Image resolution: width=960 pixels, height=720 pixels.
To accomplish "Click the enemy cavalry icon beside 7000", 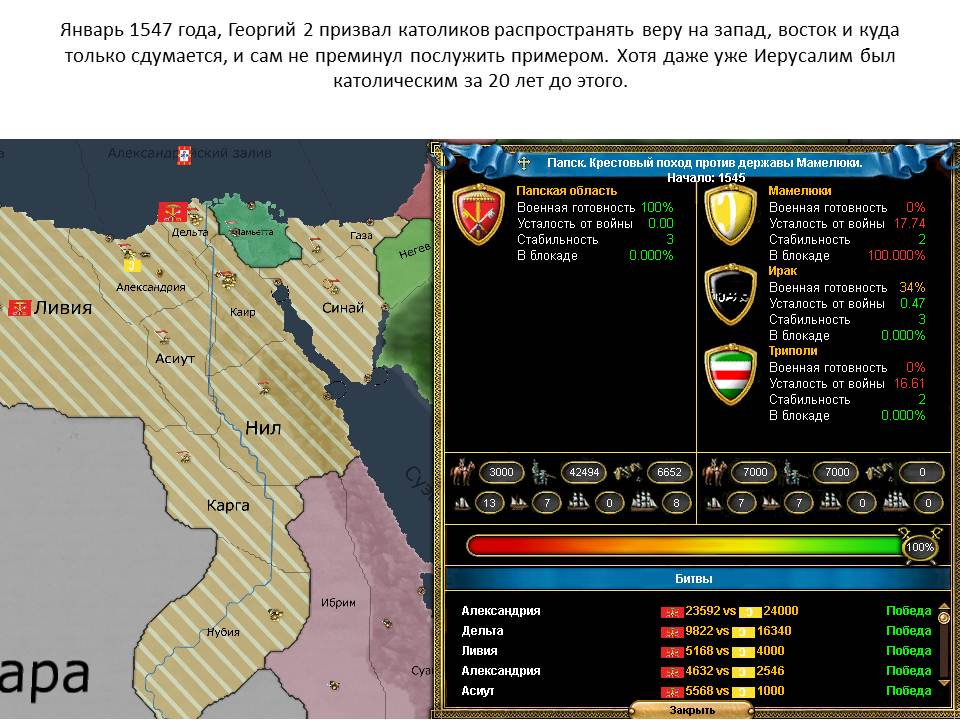I will pyautogui.click(x=714, y=472).
